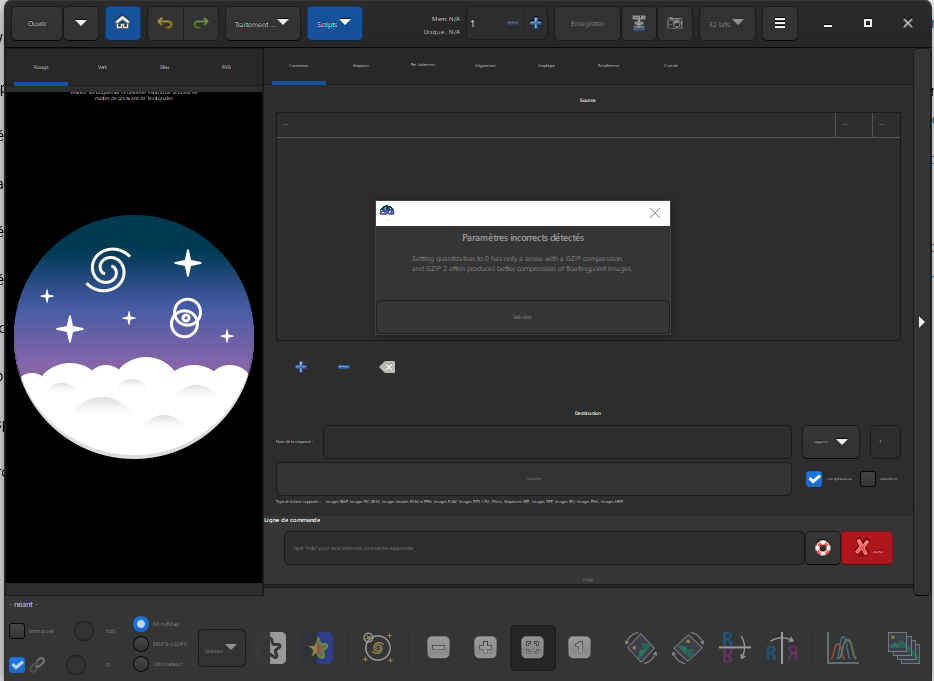Open the 32 bits dropdown

(x=727, y=23)
